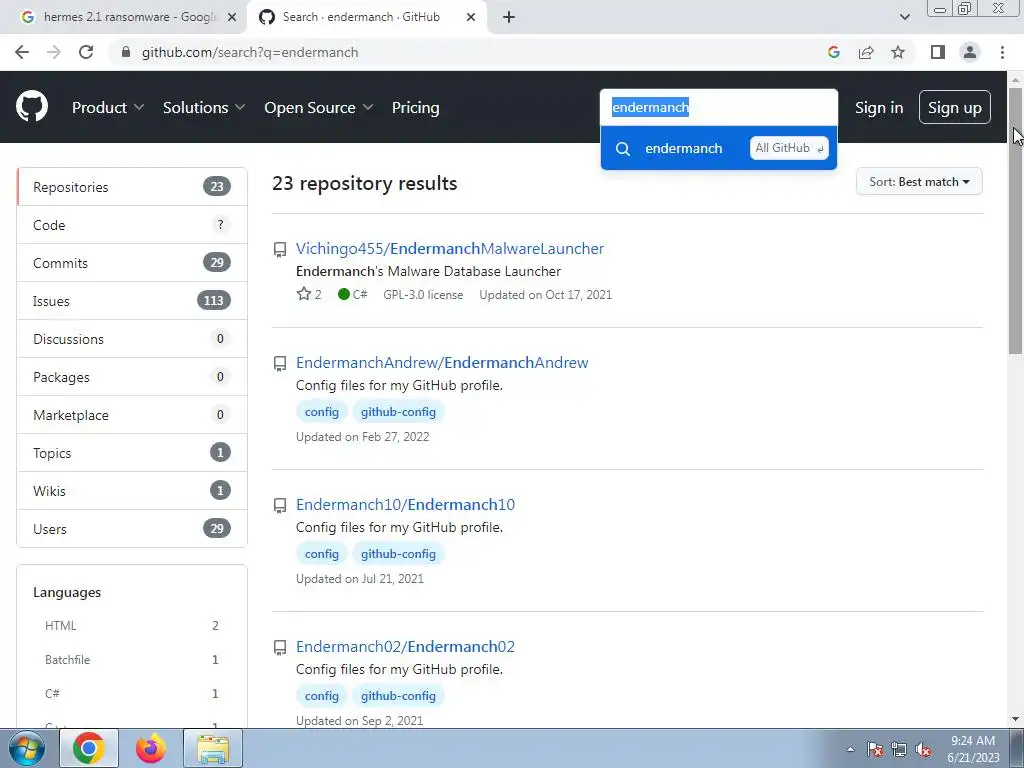The image size is (1024, 768).
Task: Click the Sign up button
Action: click(955, 107)
